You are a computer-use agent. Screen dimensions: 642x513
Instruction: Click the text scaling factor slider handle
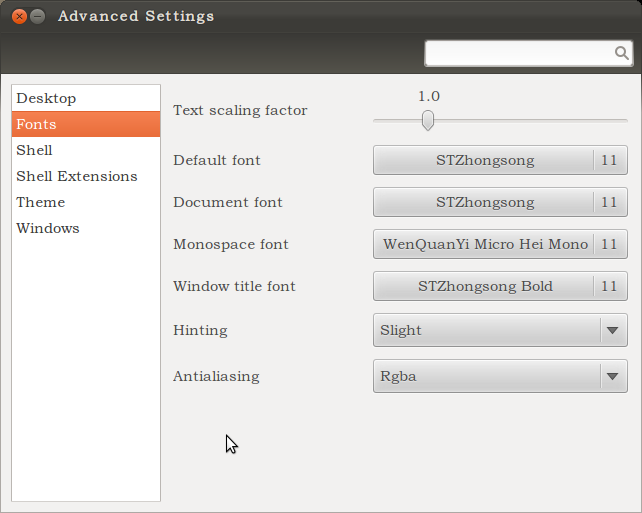[x=428, y=120]
